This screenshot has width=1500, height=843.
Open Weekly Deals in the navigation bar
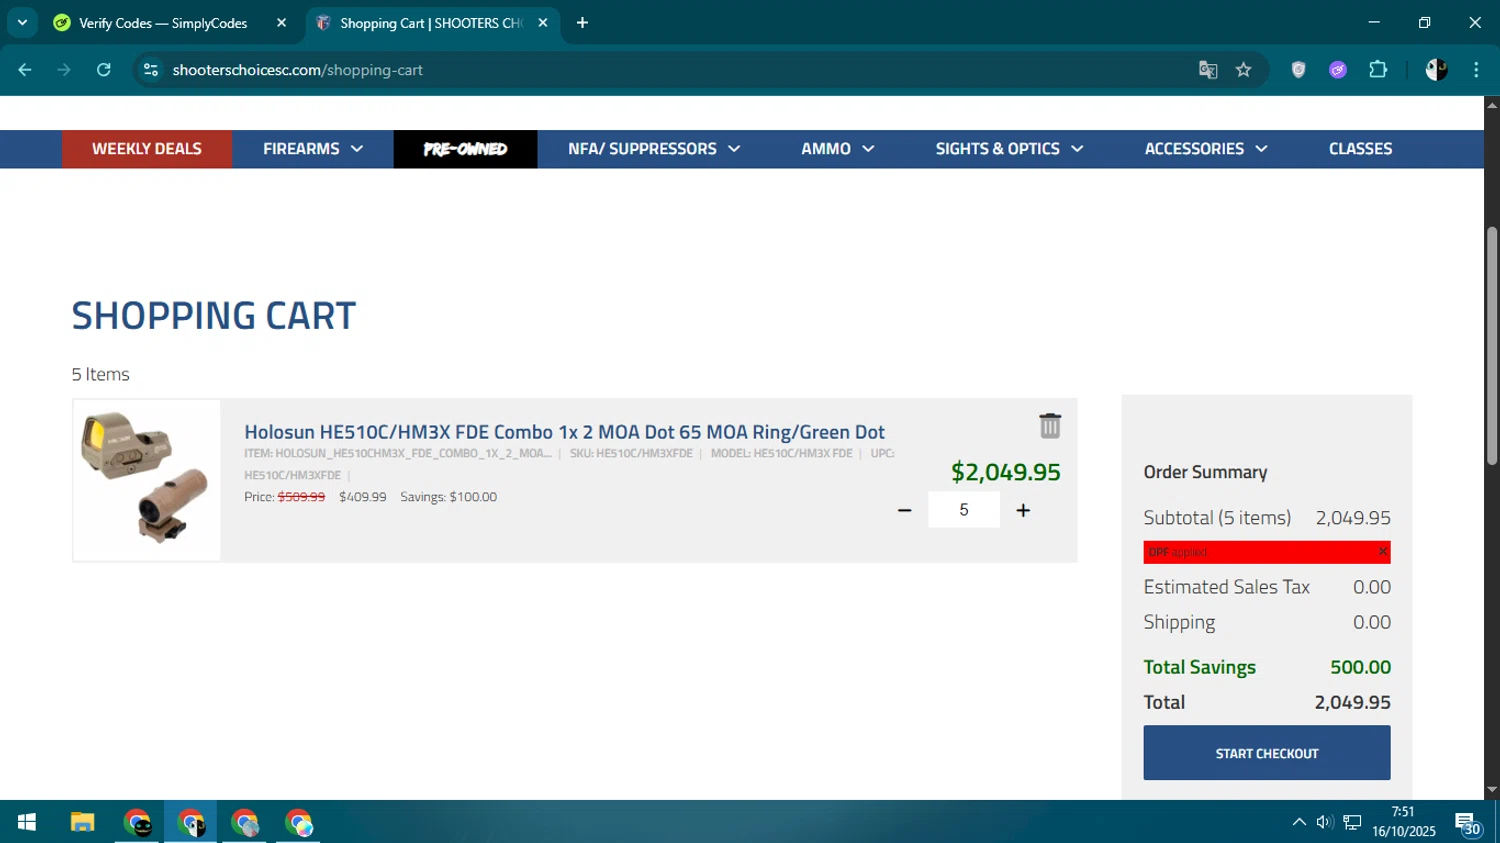click(147, 149)
